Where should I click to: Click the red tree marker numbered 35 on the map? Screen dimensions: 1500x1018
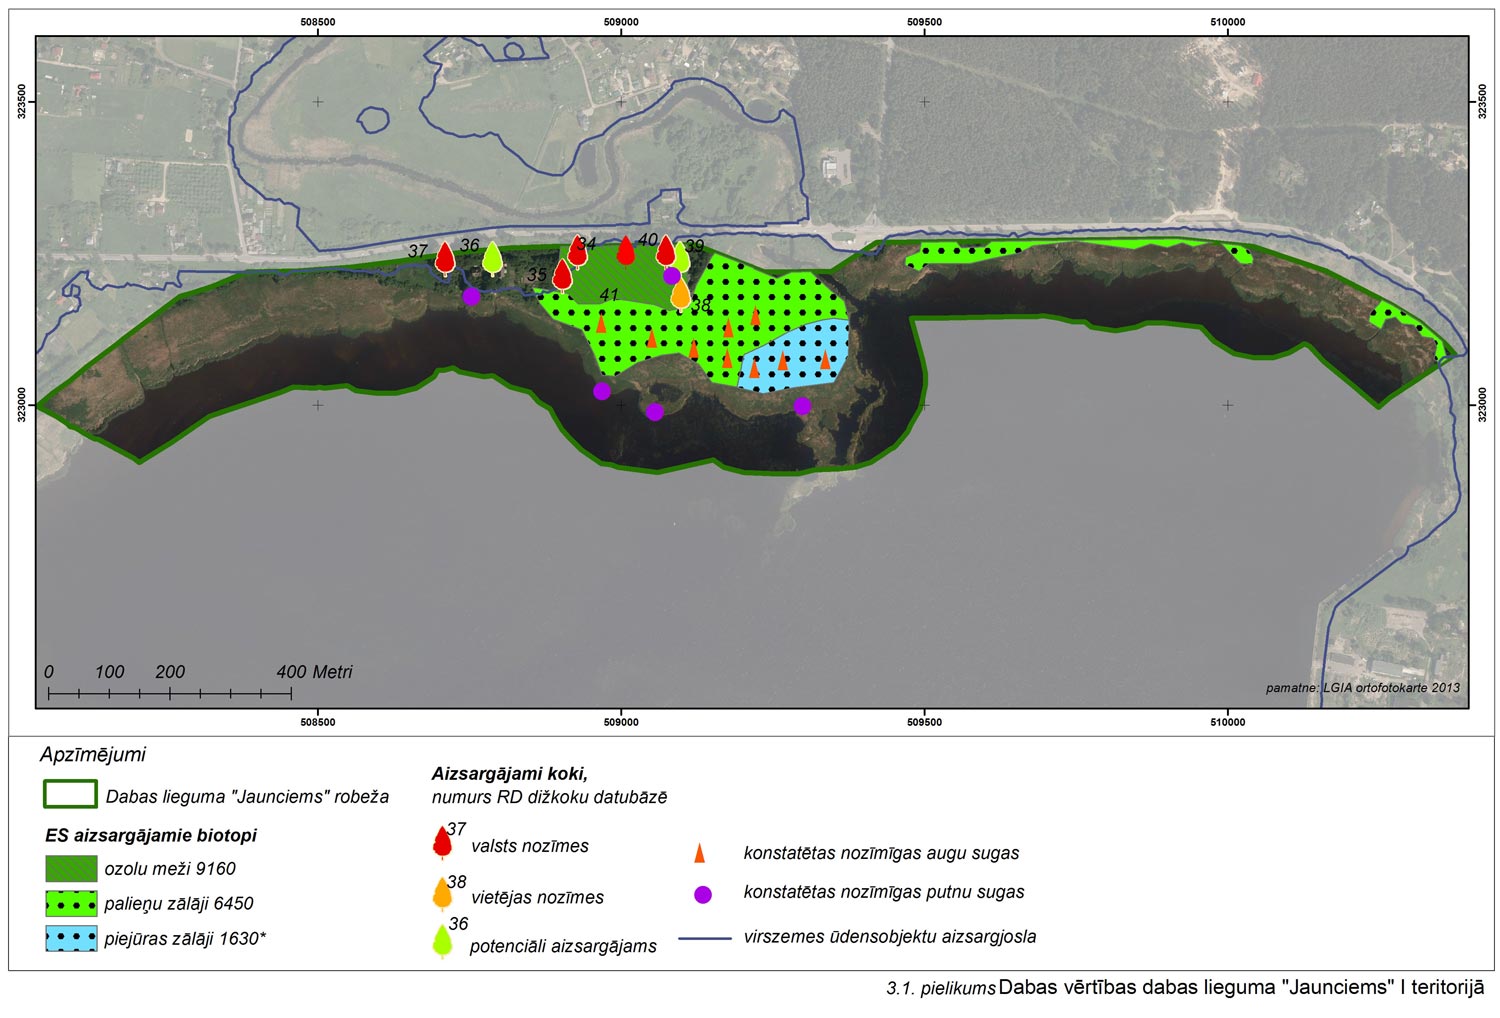tap(562, 274)
